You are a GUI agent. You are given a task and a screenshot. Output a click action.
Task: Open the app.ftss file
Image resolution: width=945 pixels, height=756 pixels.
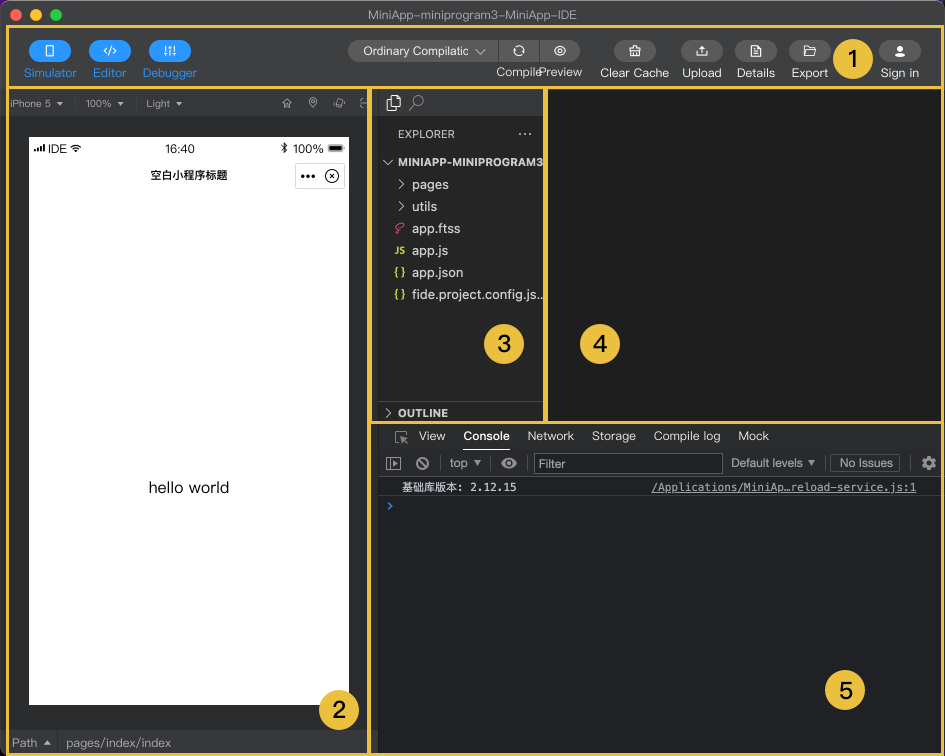coord(462,228)
